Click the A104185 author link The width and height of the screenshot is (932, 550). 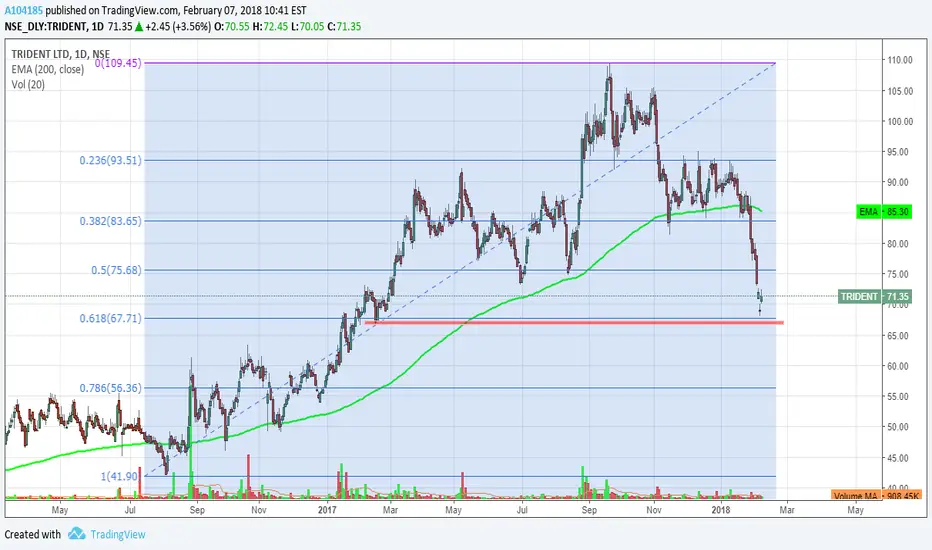[24, 11]
